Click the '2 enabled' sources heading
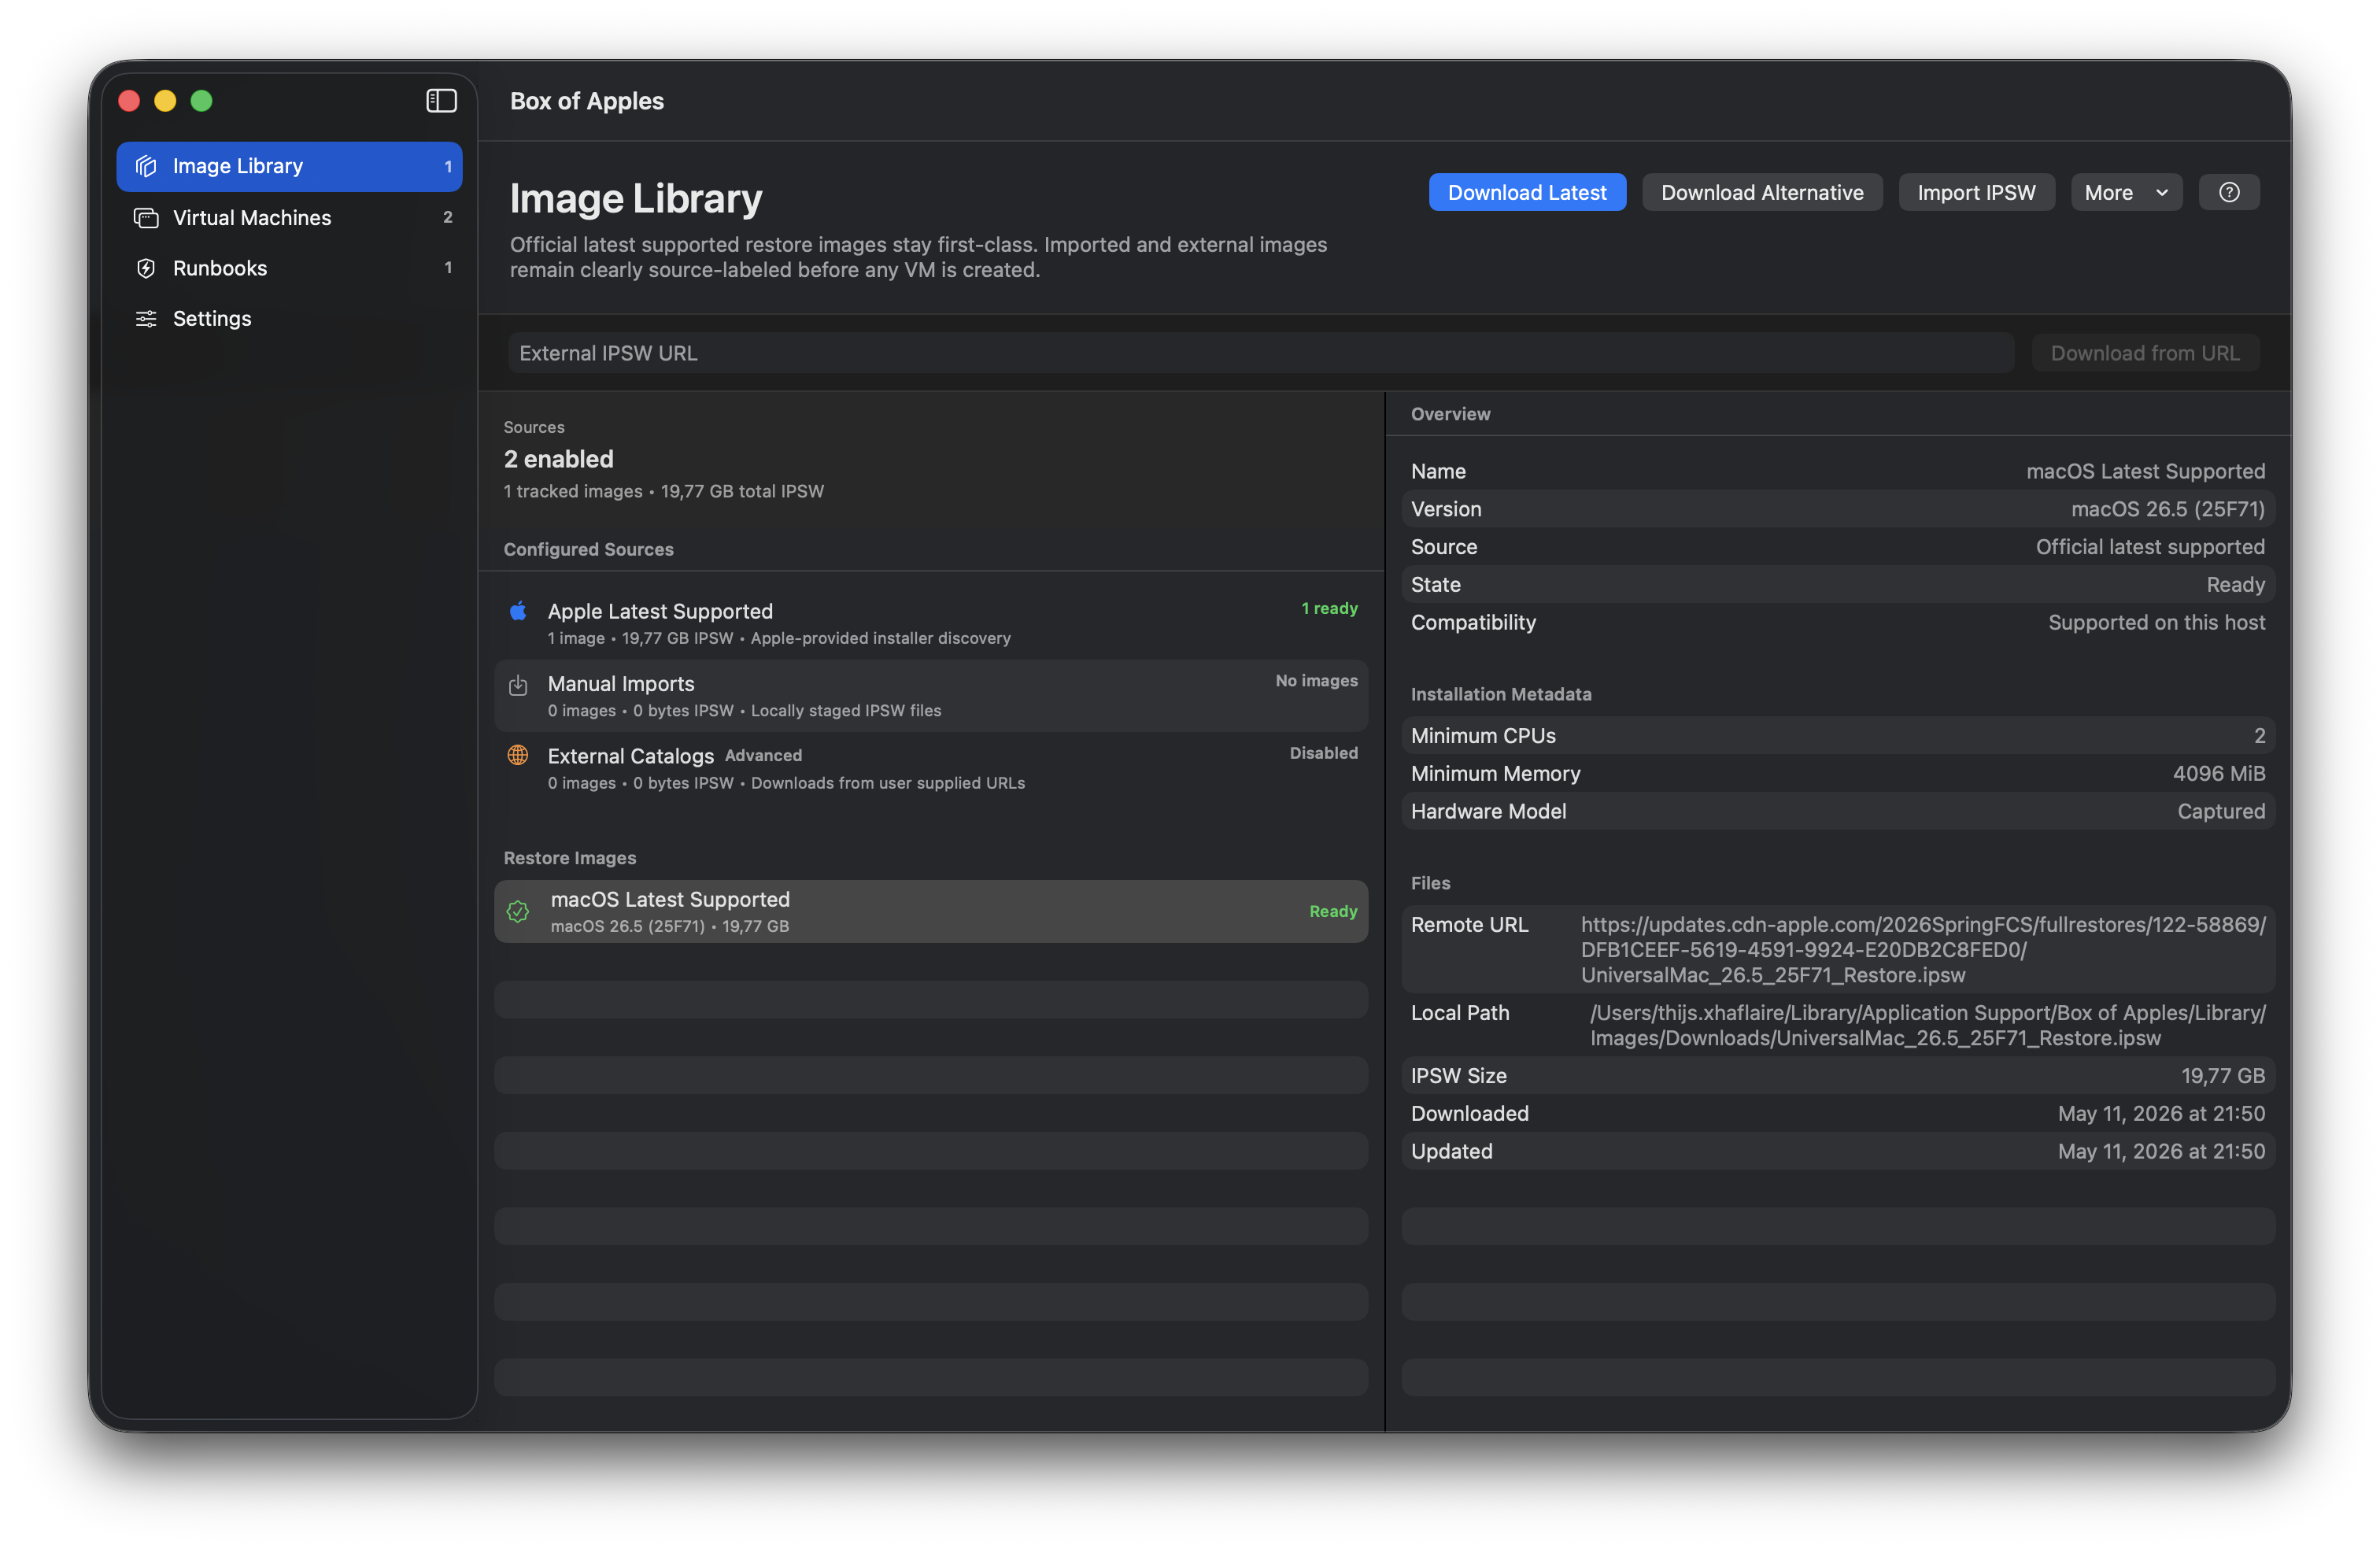Viewport: 2380px width, 1549px height. [558, 459]
